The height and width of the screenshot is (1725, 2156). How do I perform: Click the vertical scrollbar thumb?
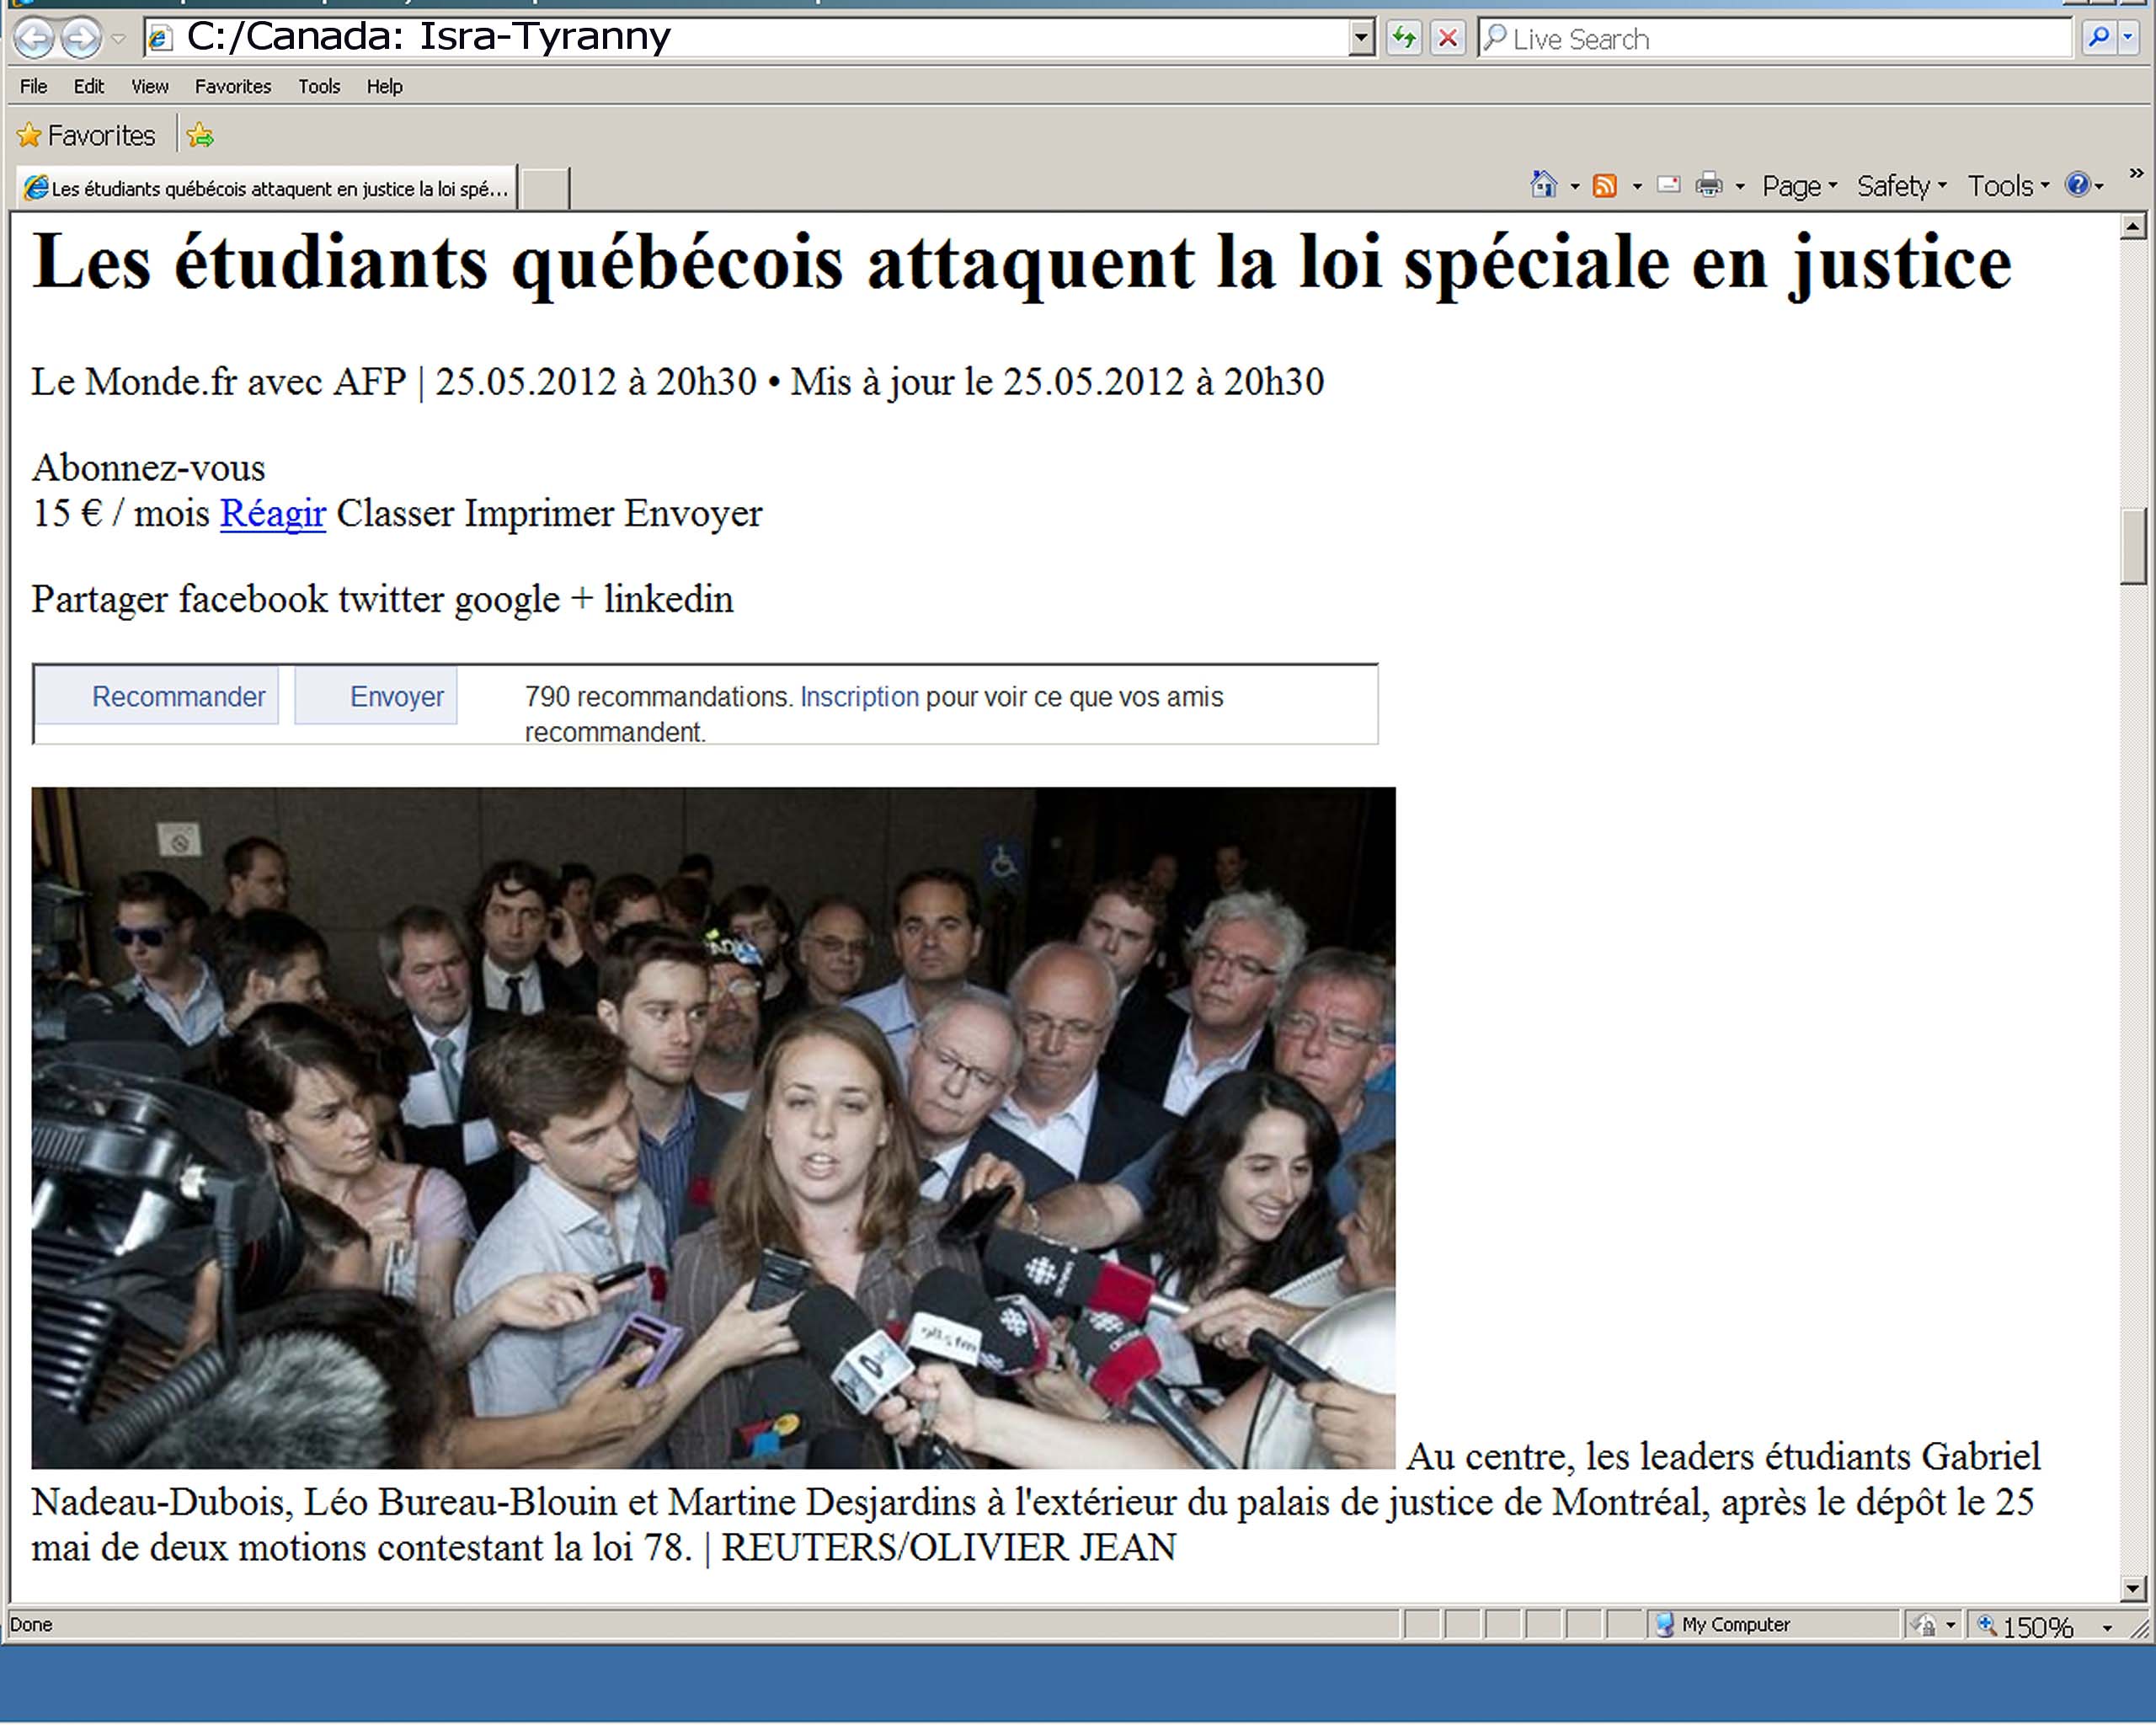pos(2132,546)
